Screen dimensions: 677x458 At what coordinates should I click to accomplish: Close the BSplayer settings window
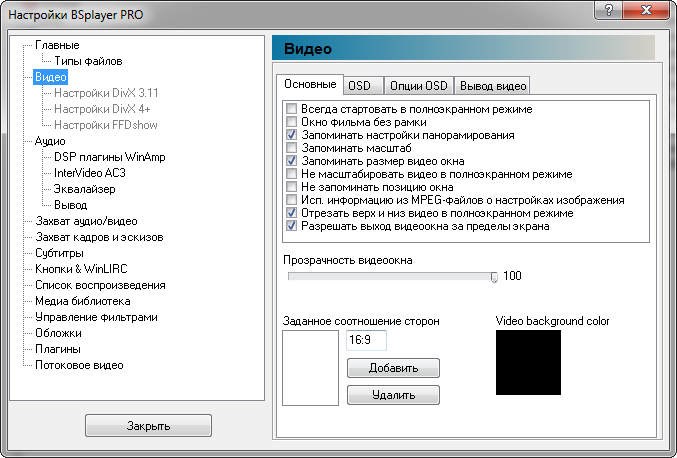point(646,9)
